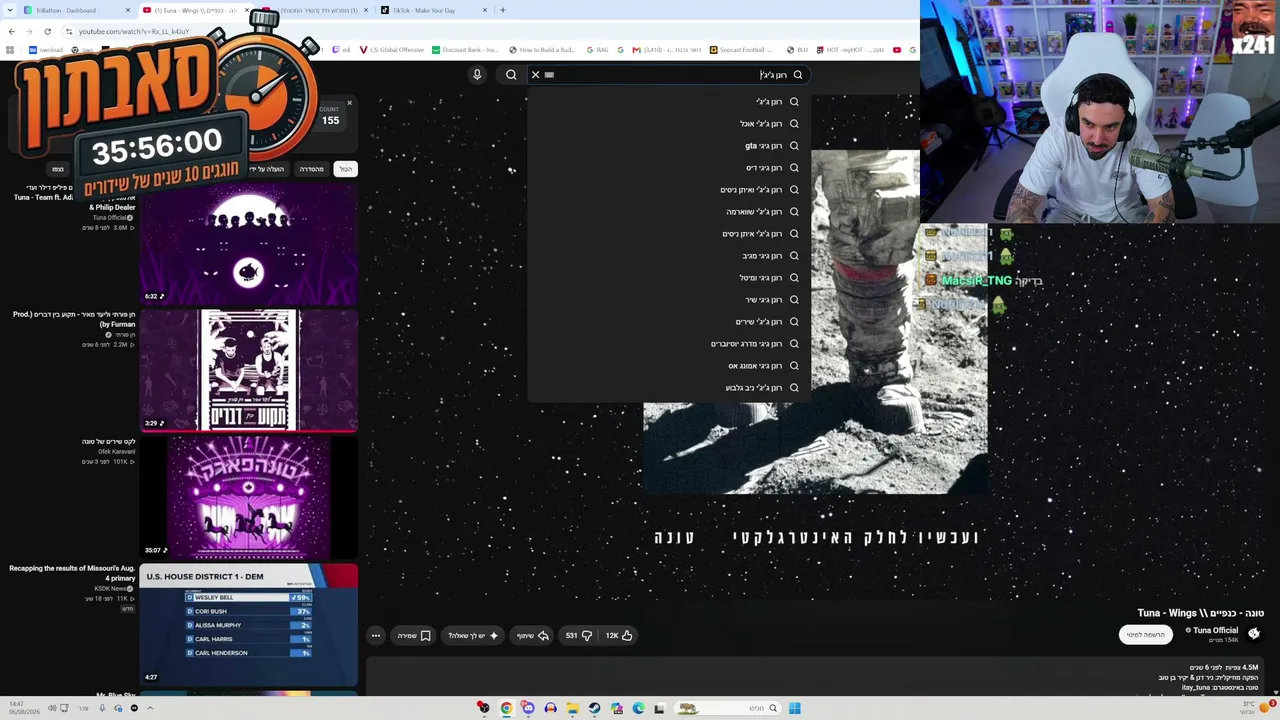Open the Tuna Official channel name link
Screen dimensions: 1280x720
tap(1214, 630)
